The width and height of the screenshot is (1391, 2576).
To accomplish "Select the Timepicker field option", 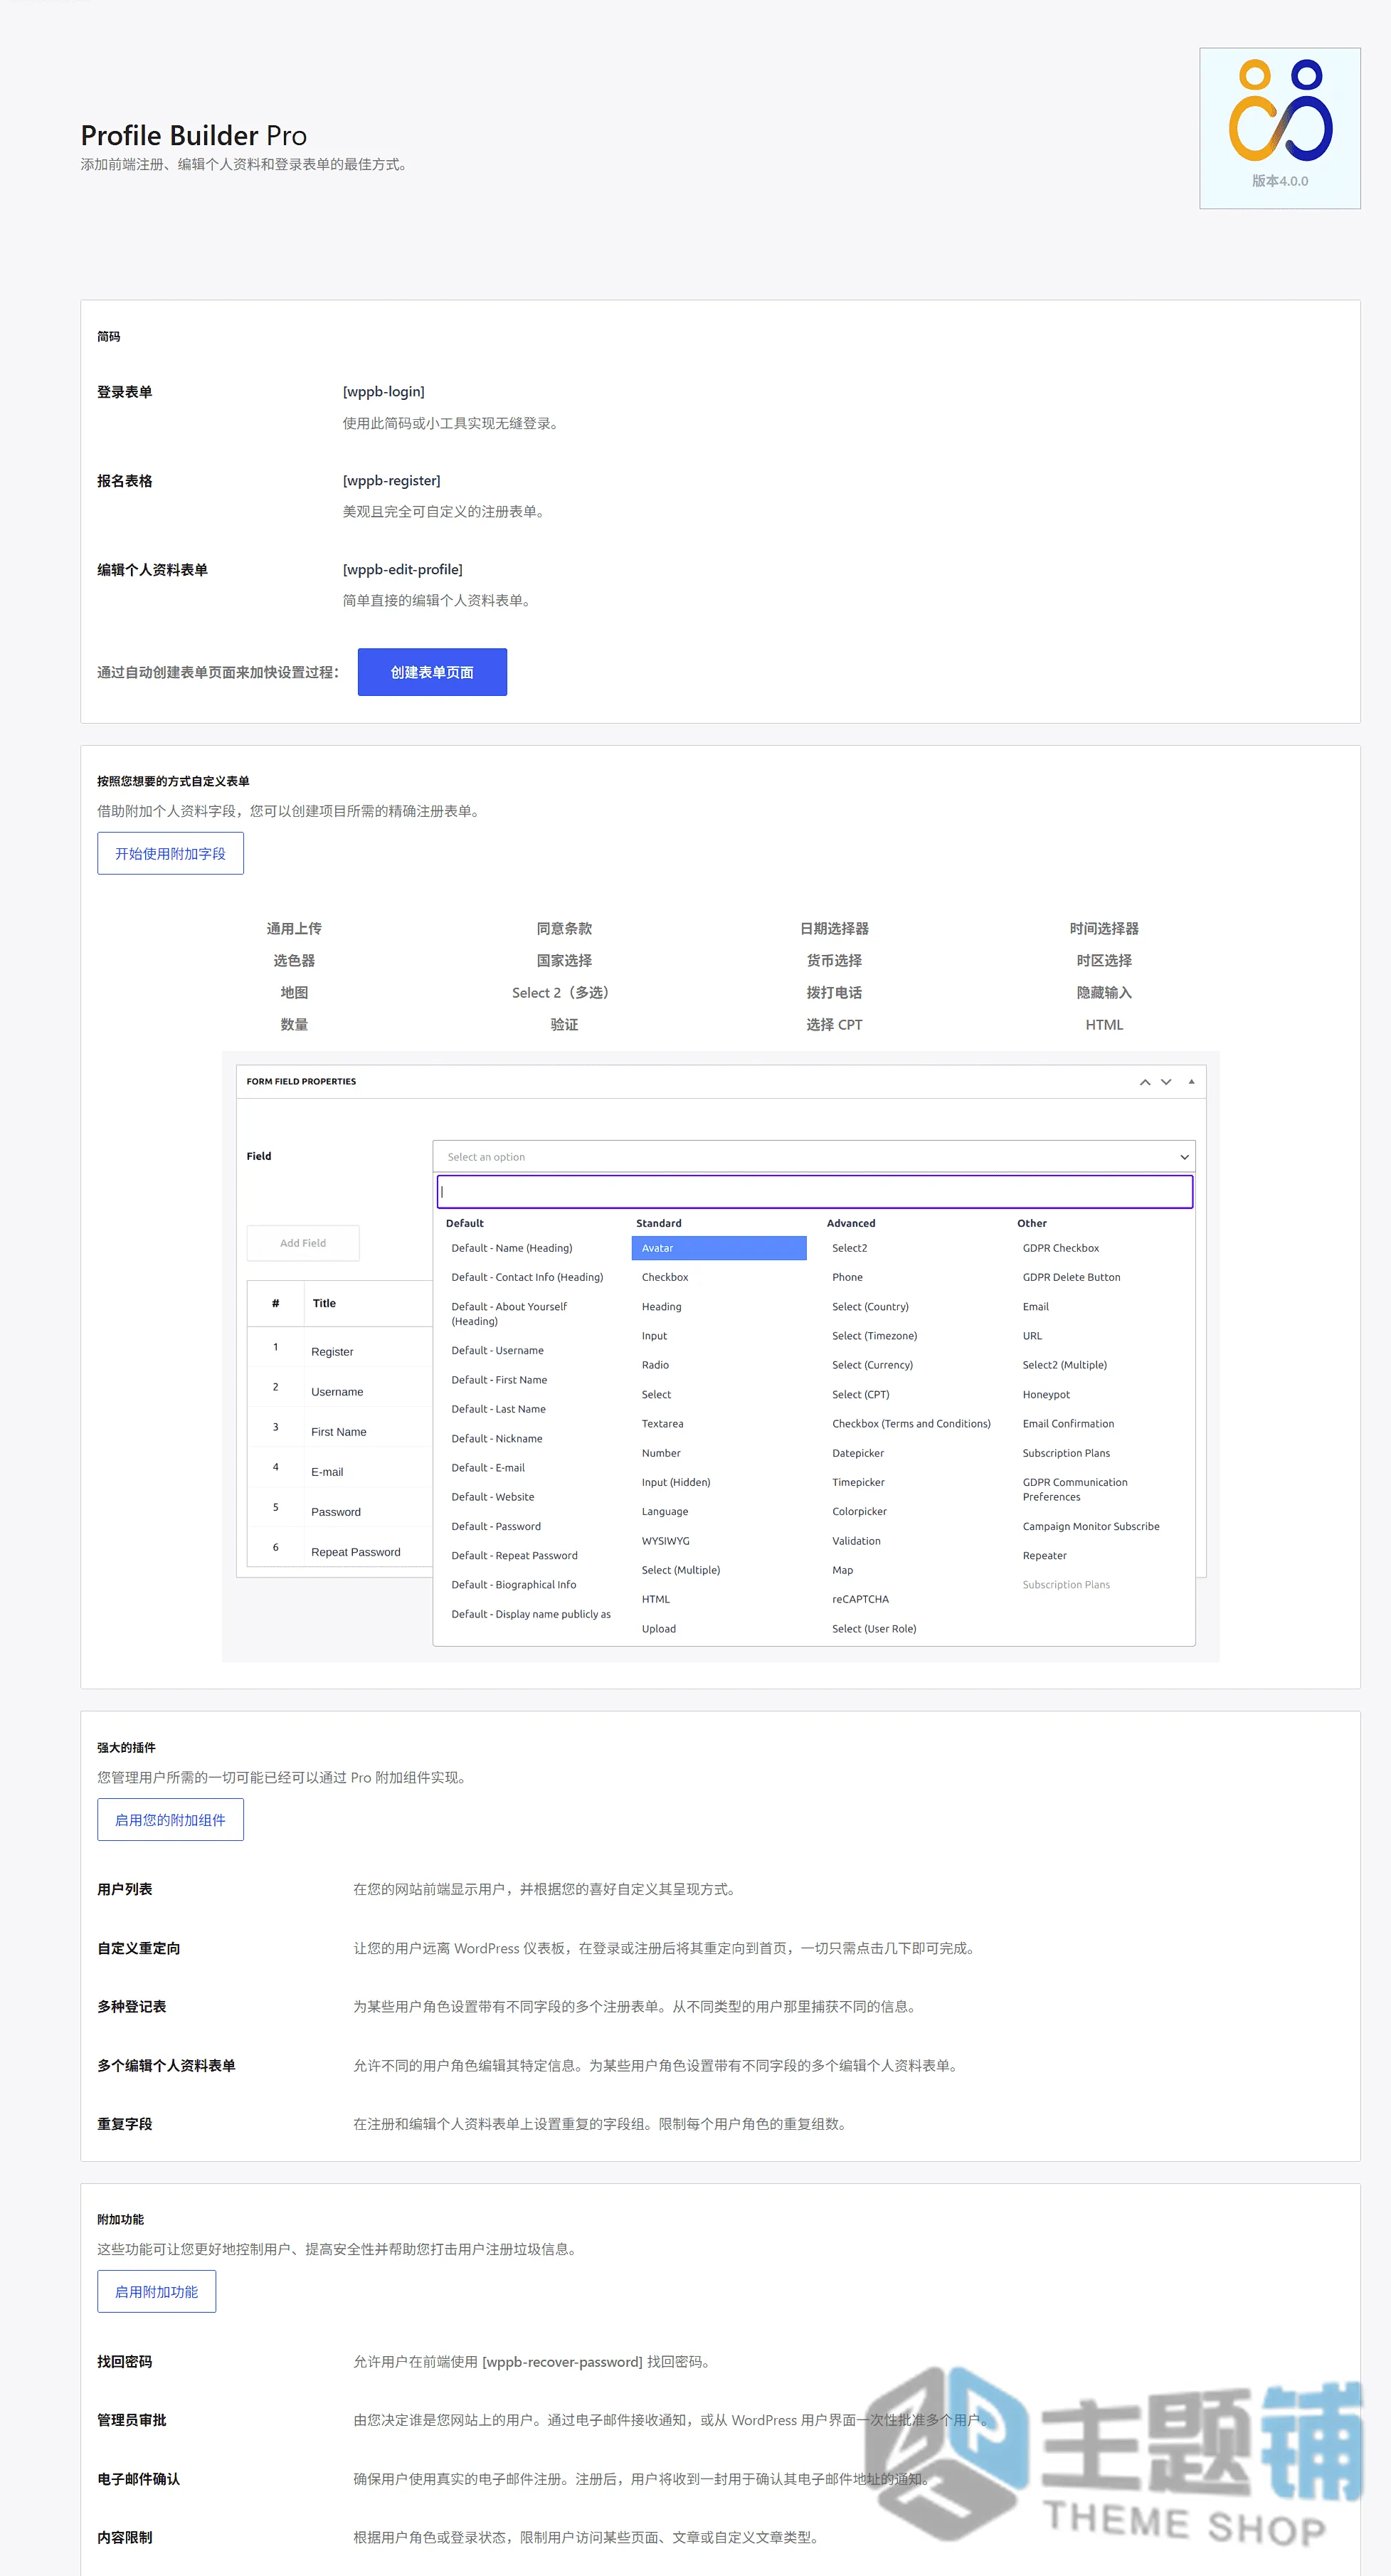I will (x=858, y=1482).
